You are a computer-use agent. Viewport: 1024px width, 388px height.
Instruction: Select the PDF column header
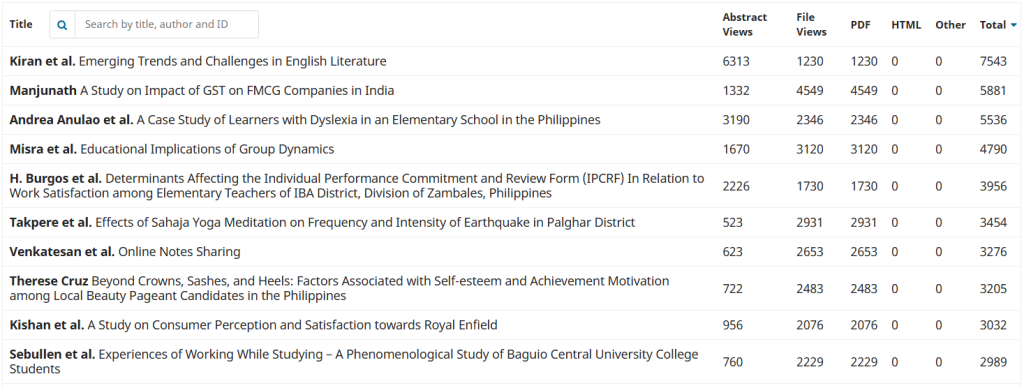(860, 25)
